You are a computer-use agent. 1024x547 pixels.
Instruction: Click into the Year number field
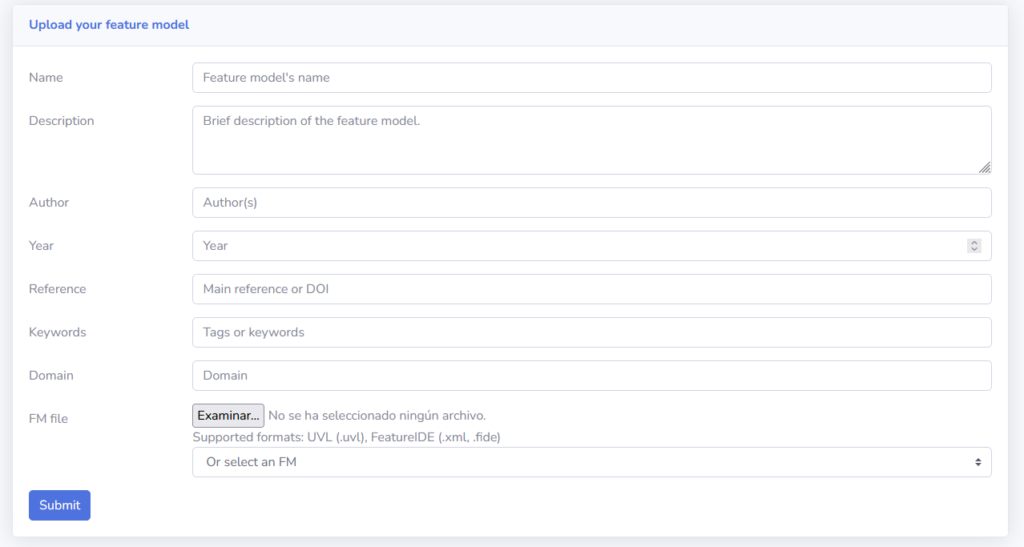[x=580, y=246]
